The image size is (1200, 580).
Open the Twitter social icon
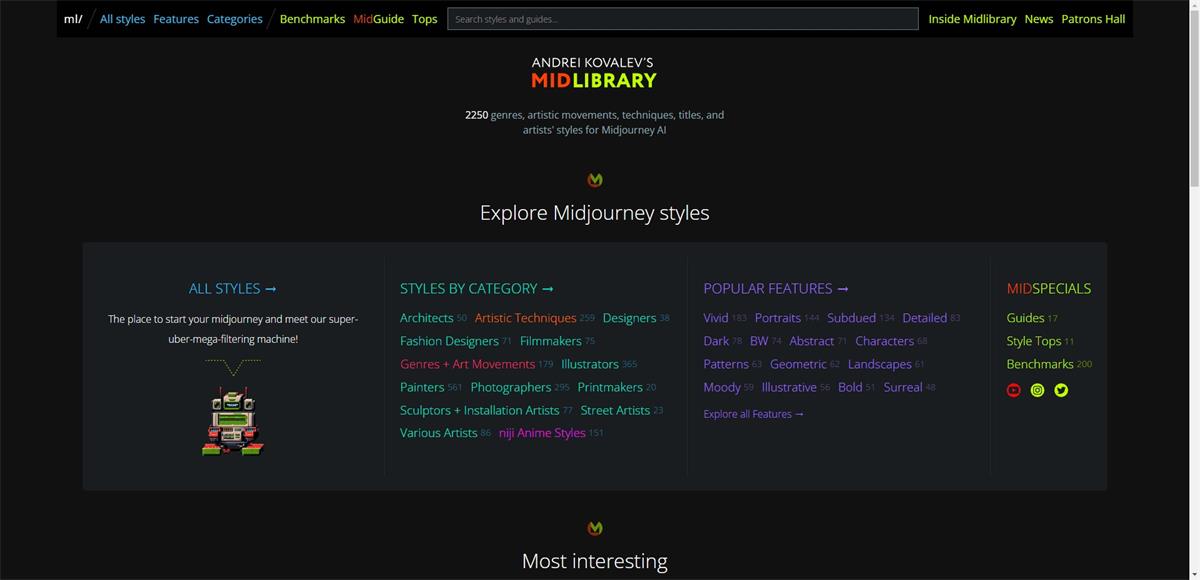[x=1061, y=390]
